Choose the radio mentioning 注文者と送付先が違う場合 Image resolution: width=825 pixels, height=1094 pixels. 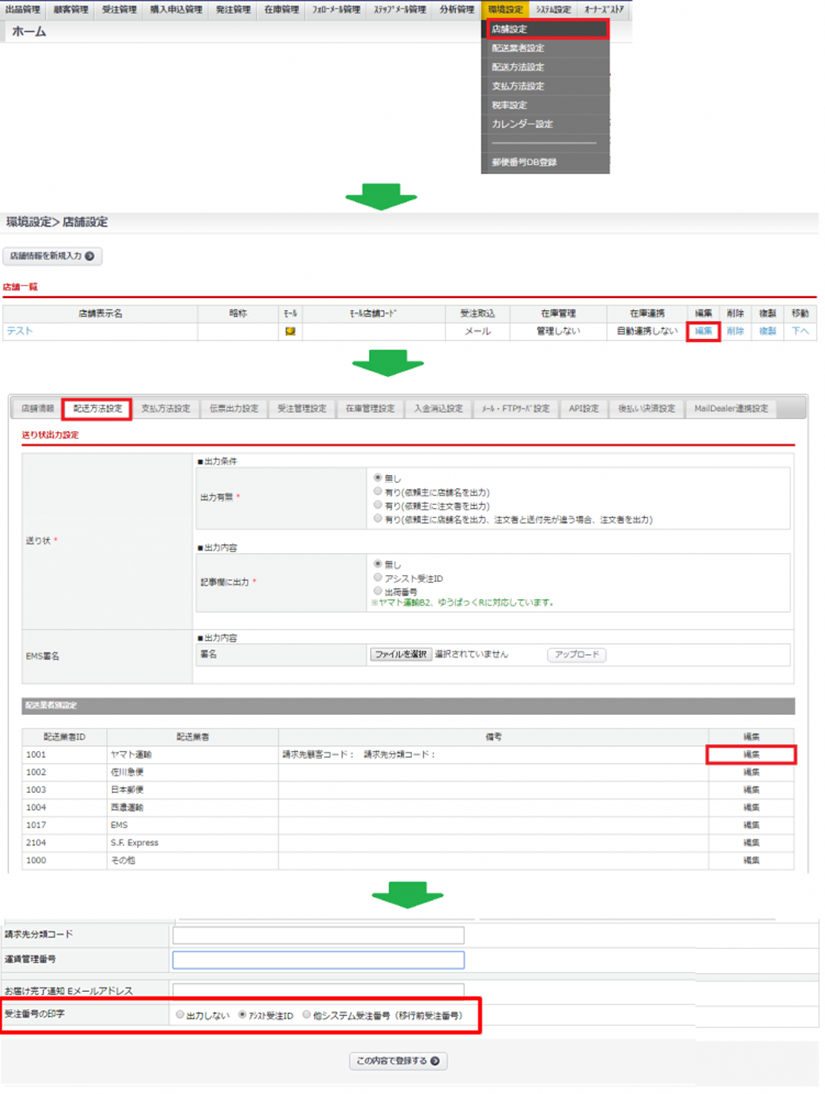pyautogui.click(x=378, y=519)
